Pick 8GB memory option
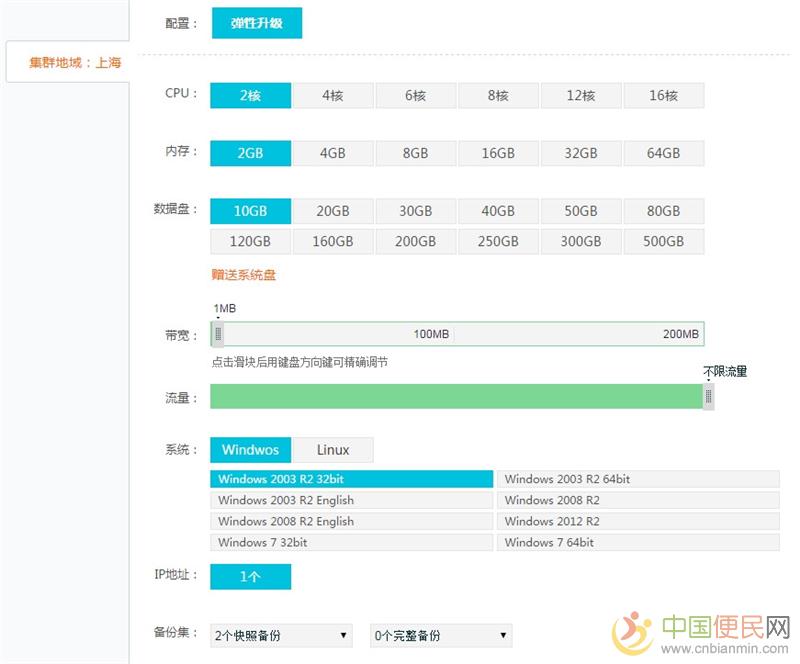The width and height of the screenshot is (800, 664). click(x=415, y=153)
